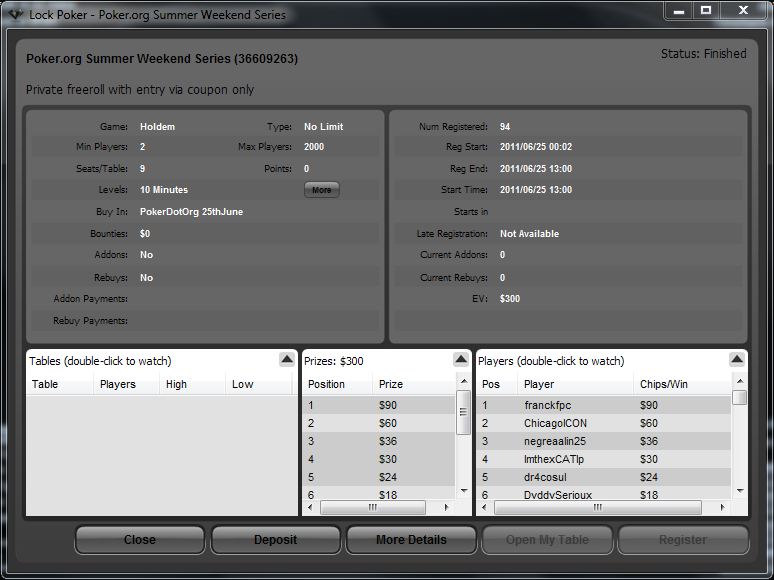Select the $90 first place prize row

379,405
